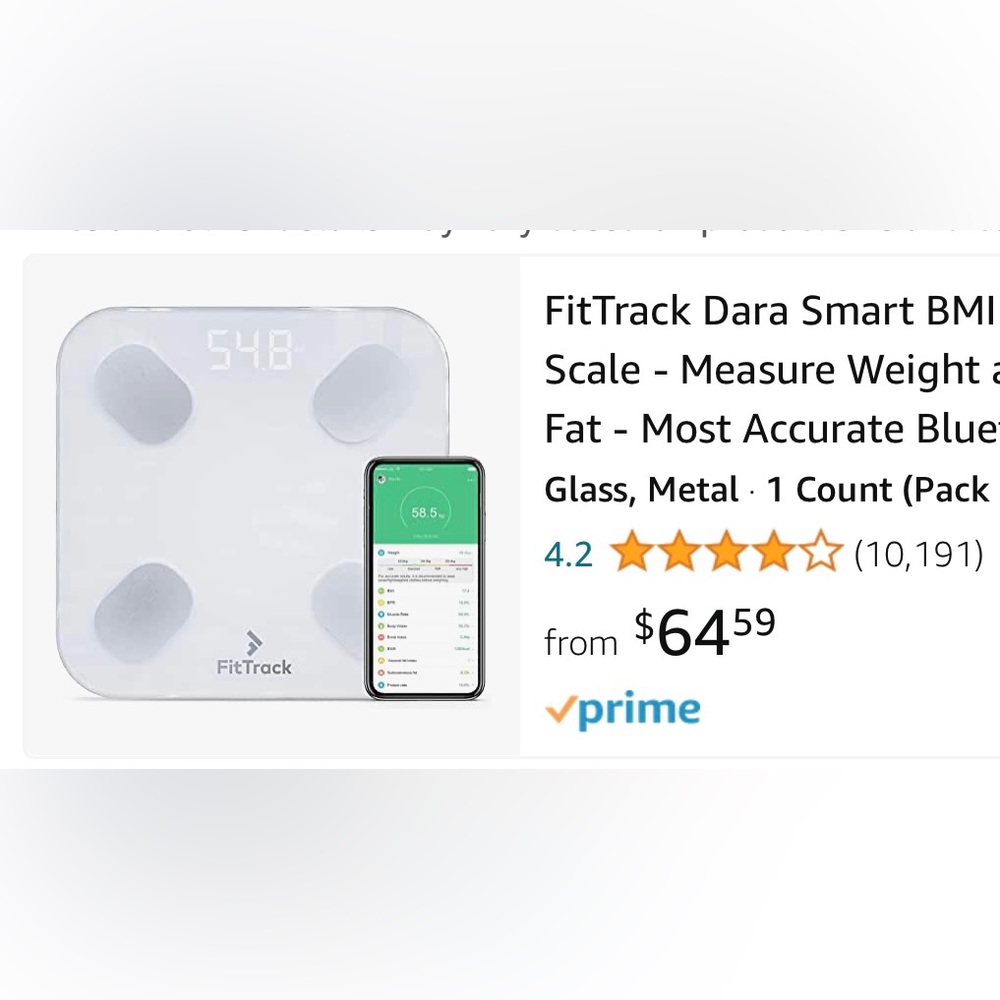Click the Body Water metric icon

(x=381, y=626)
